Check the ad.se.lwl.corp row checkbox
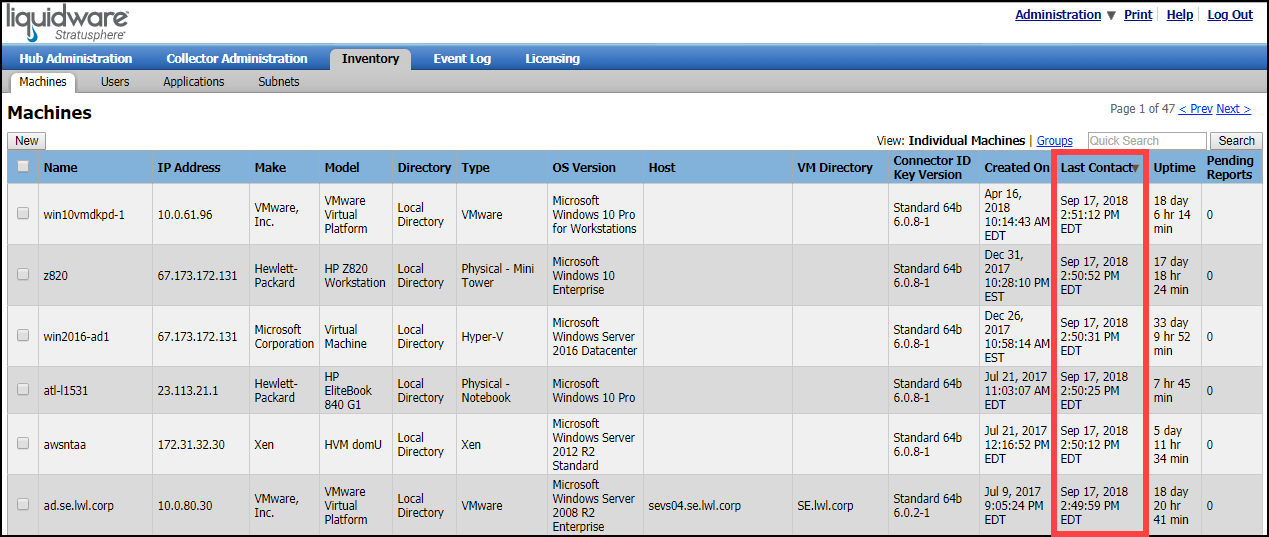This screenshot has width=1269, height=537. pyautogui.click(x=23, y=505)
